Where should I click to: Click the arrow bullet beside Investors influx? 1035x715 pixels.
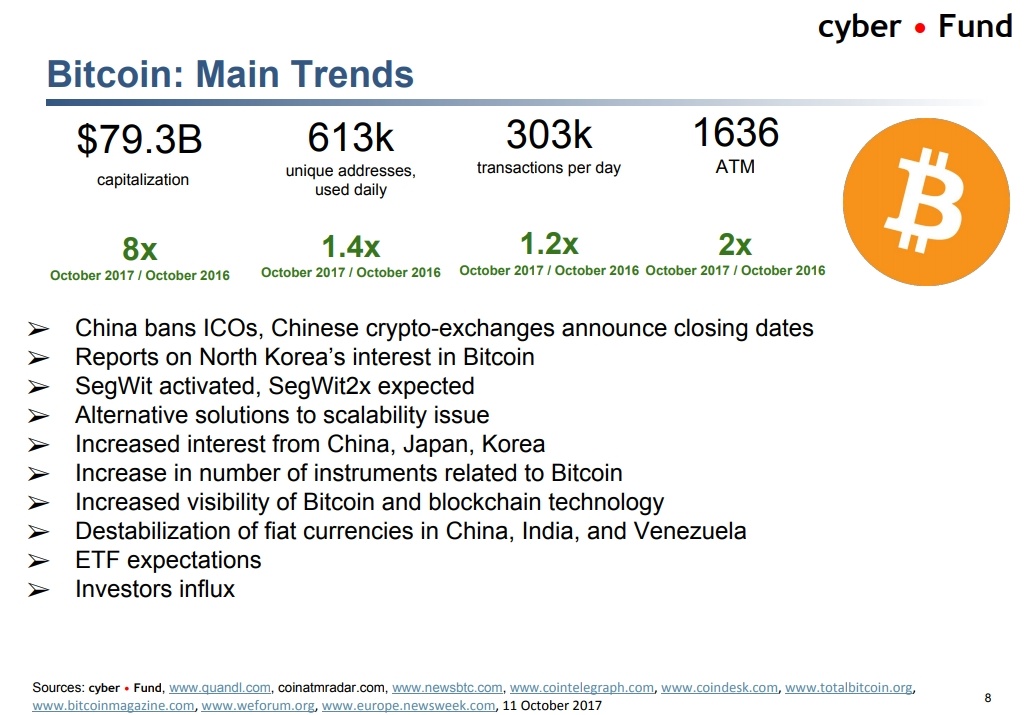click(39, 590)
